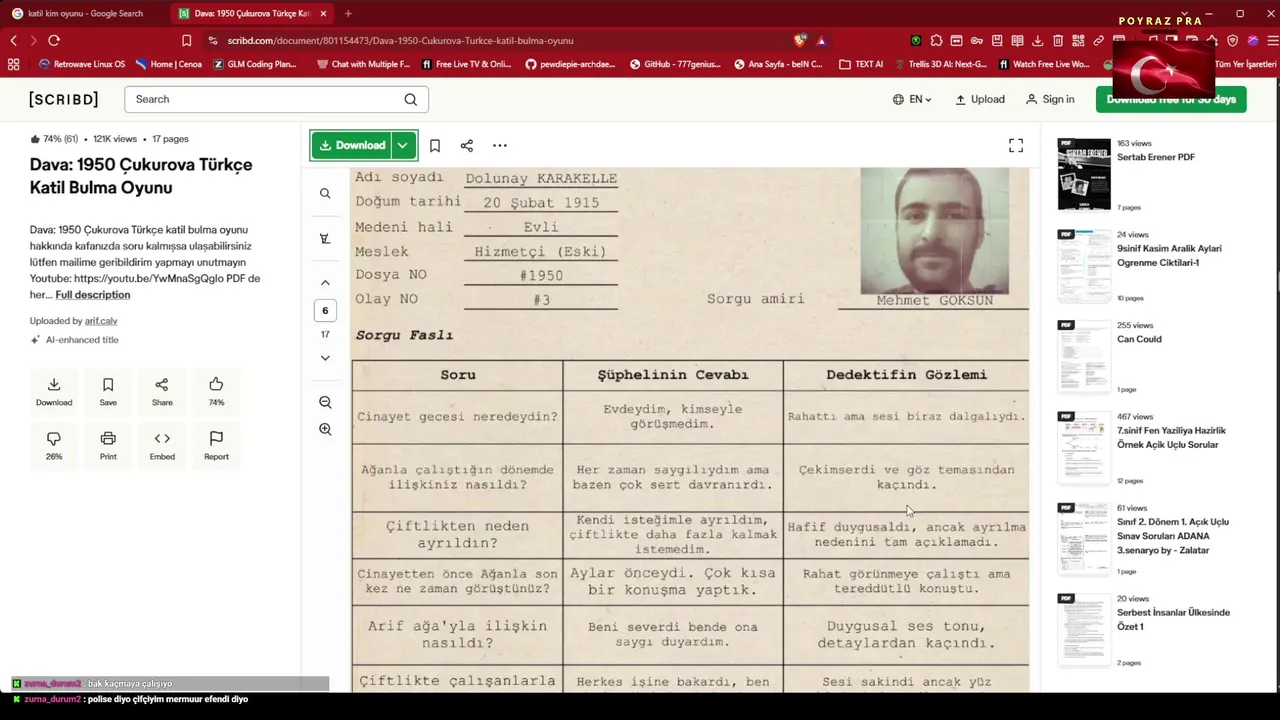1280x720 pixels.
Task: Go back in the browser
Action: tap(13, 40)
